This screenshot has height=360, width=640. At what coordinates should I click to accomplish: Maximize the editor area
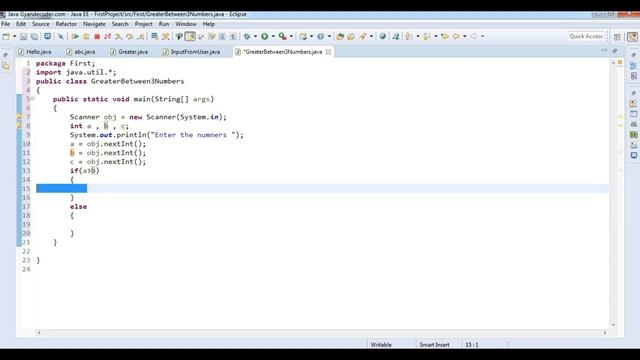615,51
